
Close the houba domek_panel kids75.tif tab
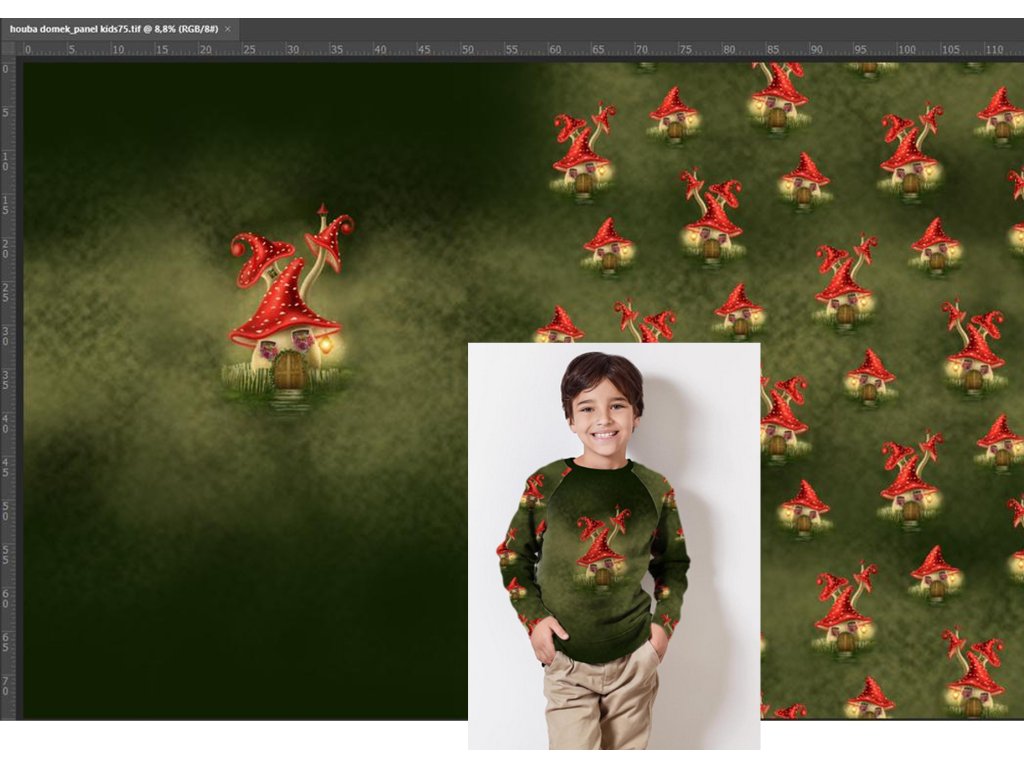tap(228, 29)
